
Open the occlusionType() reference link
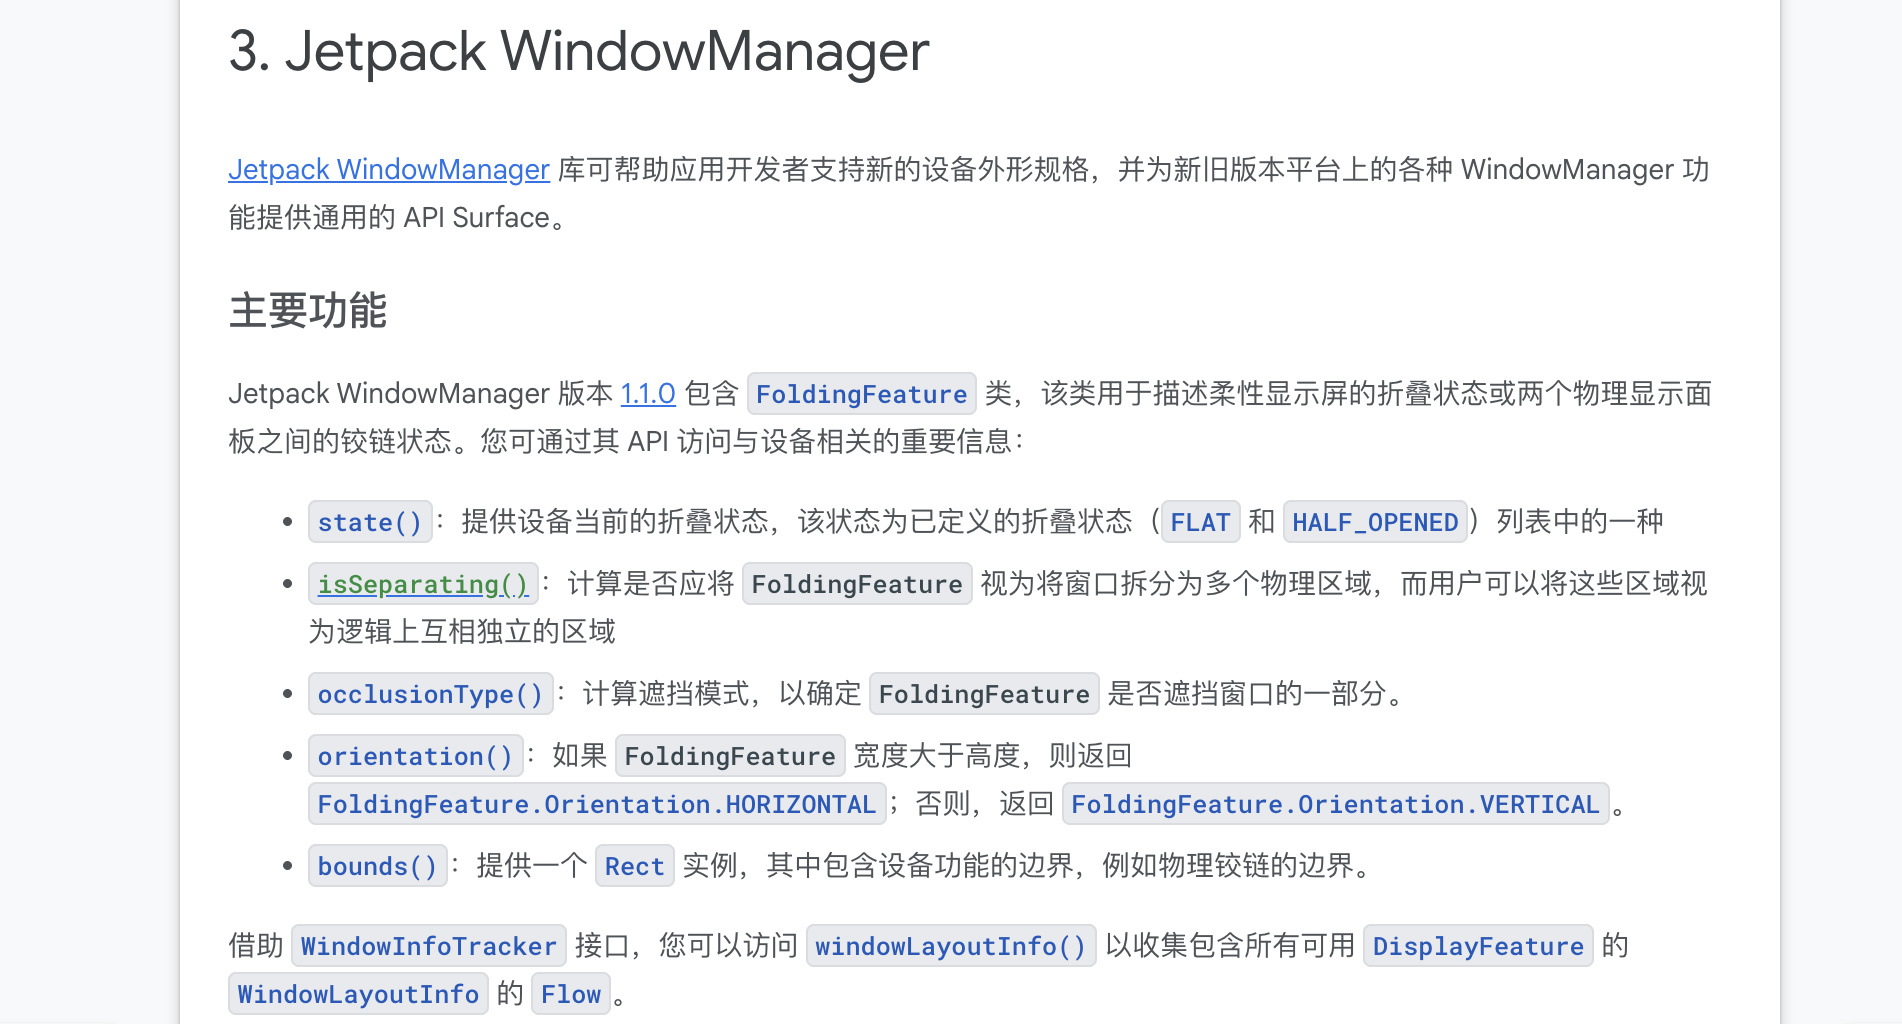[430, 694]
